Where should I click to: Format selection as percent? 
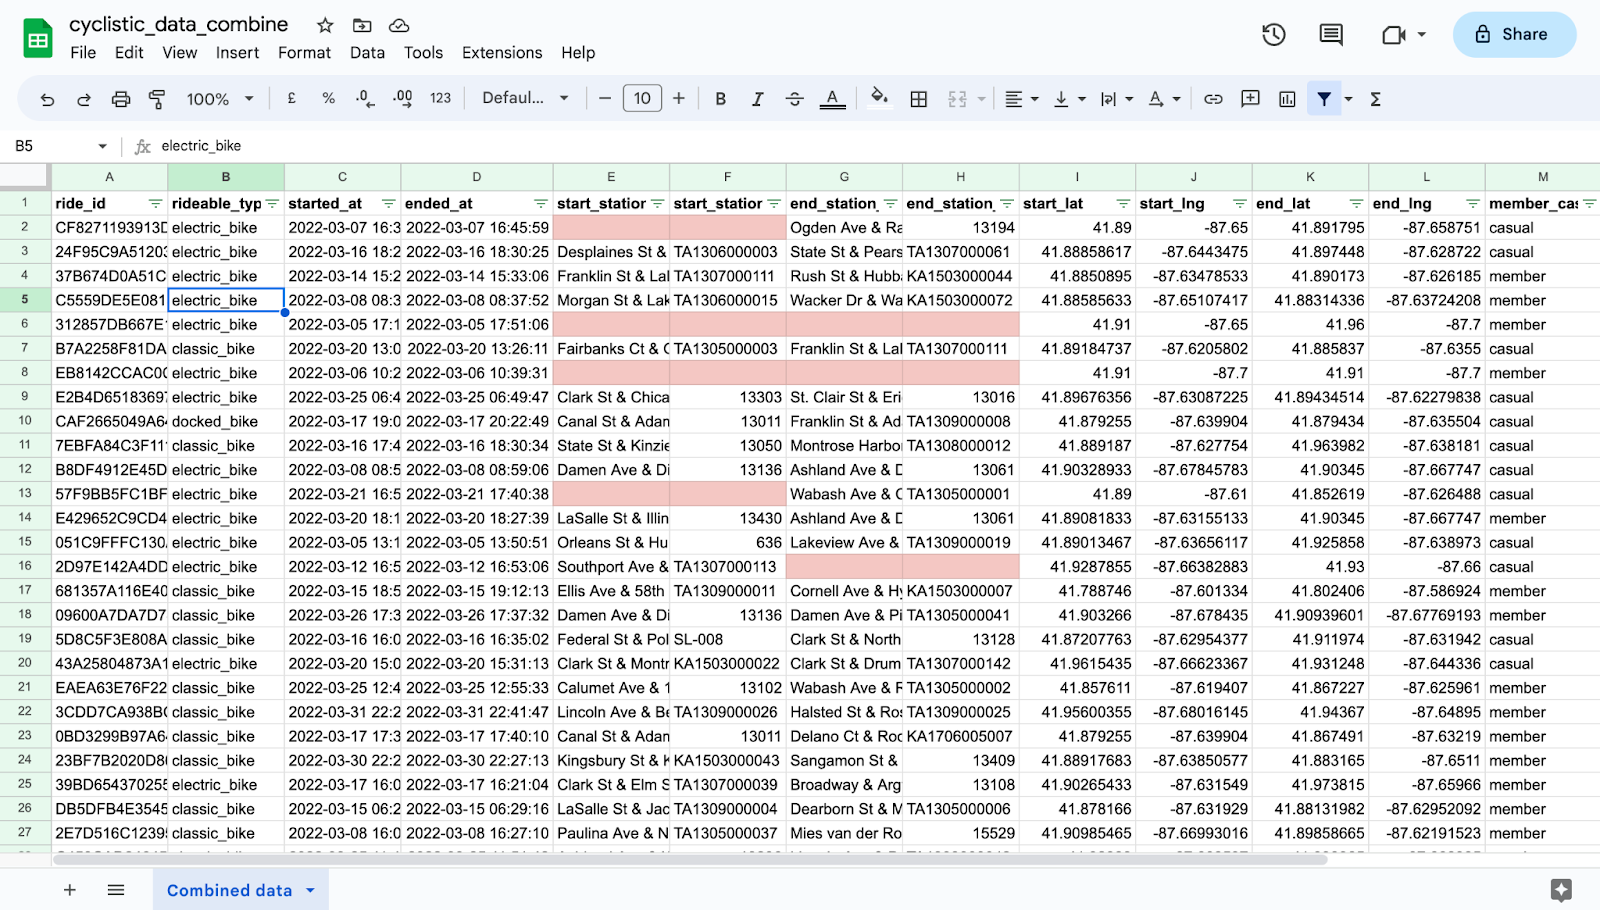click(x=328, y=98)
